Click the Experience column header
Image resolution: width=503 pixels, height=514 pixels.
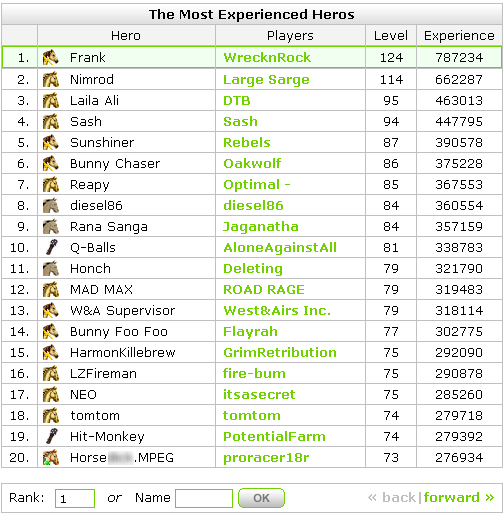[459, 35]
